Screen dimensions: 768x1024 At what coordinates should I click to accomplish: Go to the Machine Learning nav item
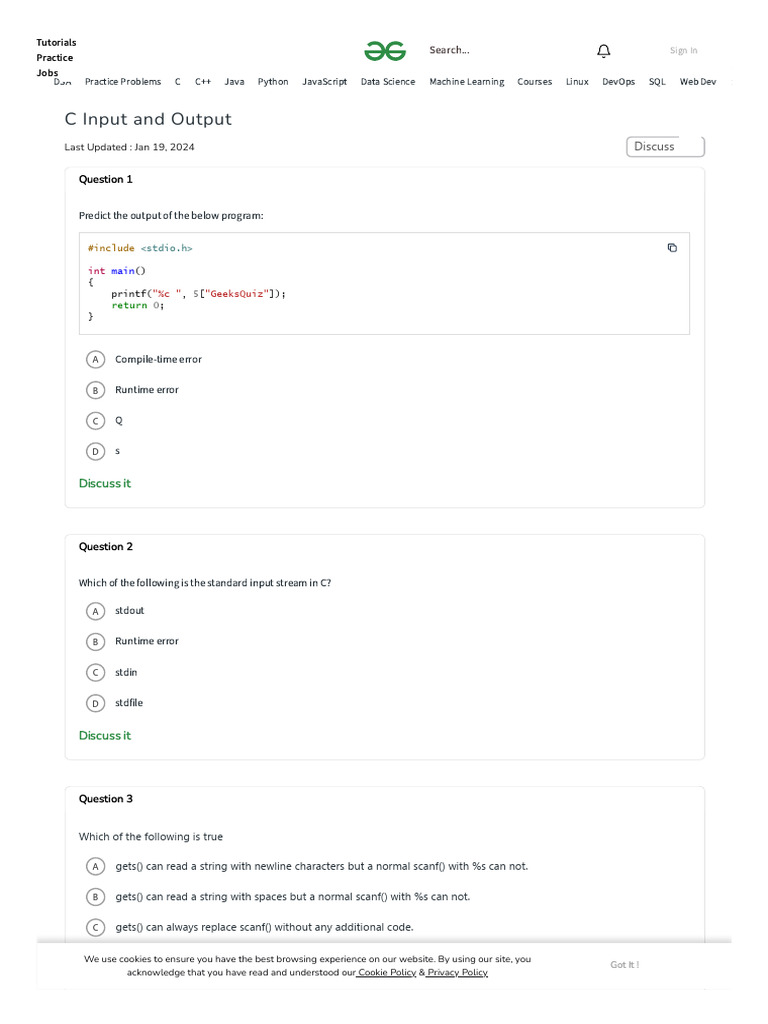click(466, 82)
